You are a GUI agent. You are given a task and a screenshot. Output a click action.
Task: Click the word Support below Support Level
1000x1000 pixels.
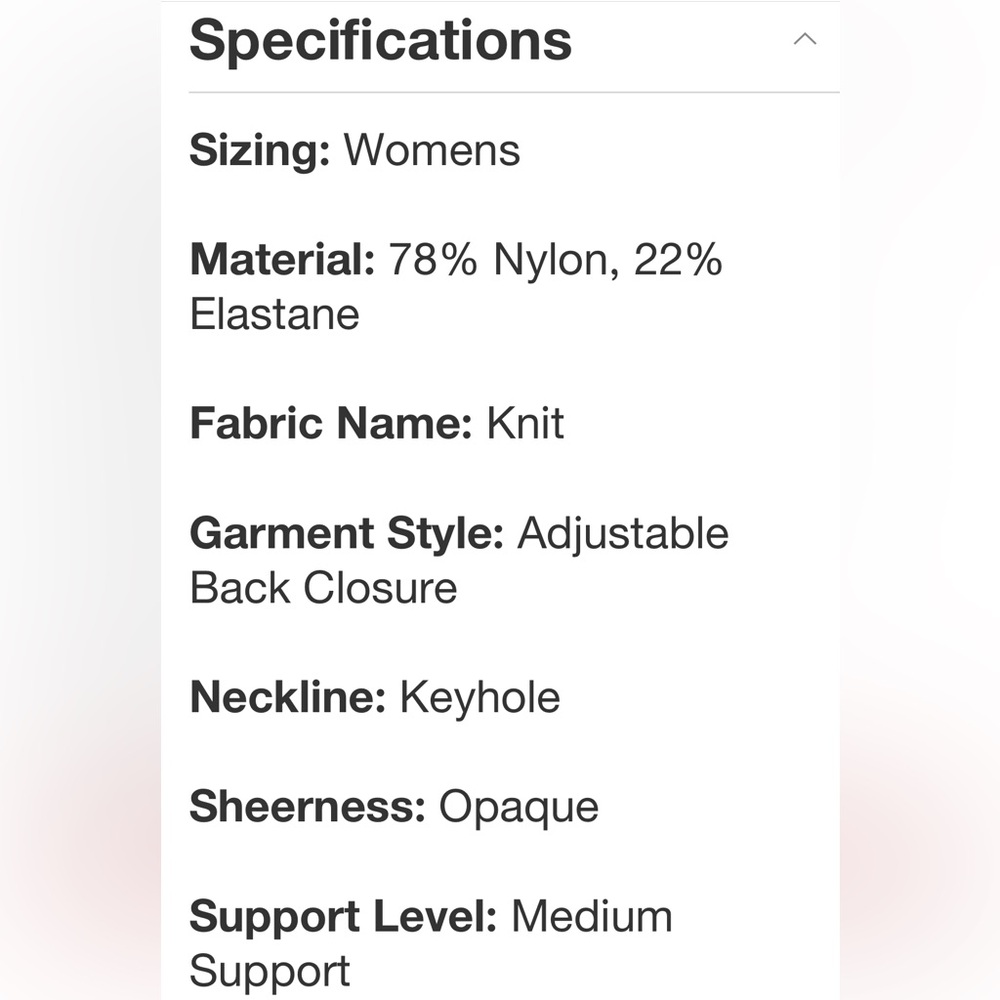click(x=270, y=971)
